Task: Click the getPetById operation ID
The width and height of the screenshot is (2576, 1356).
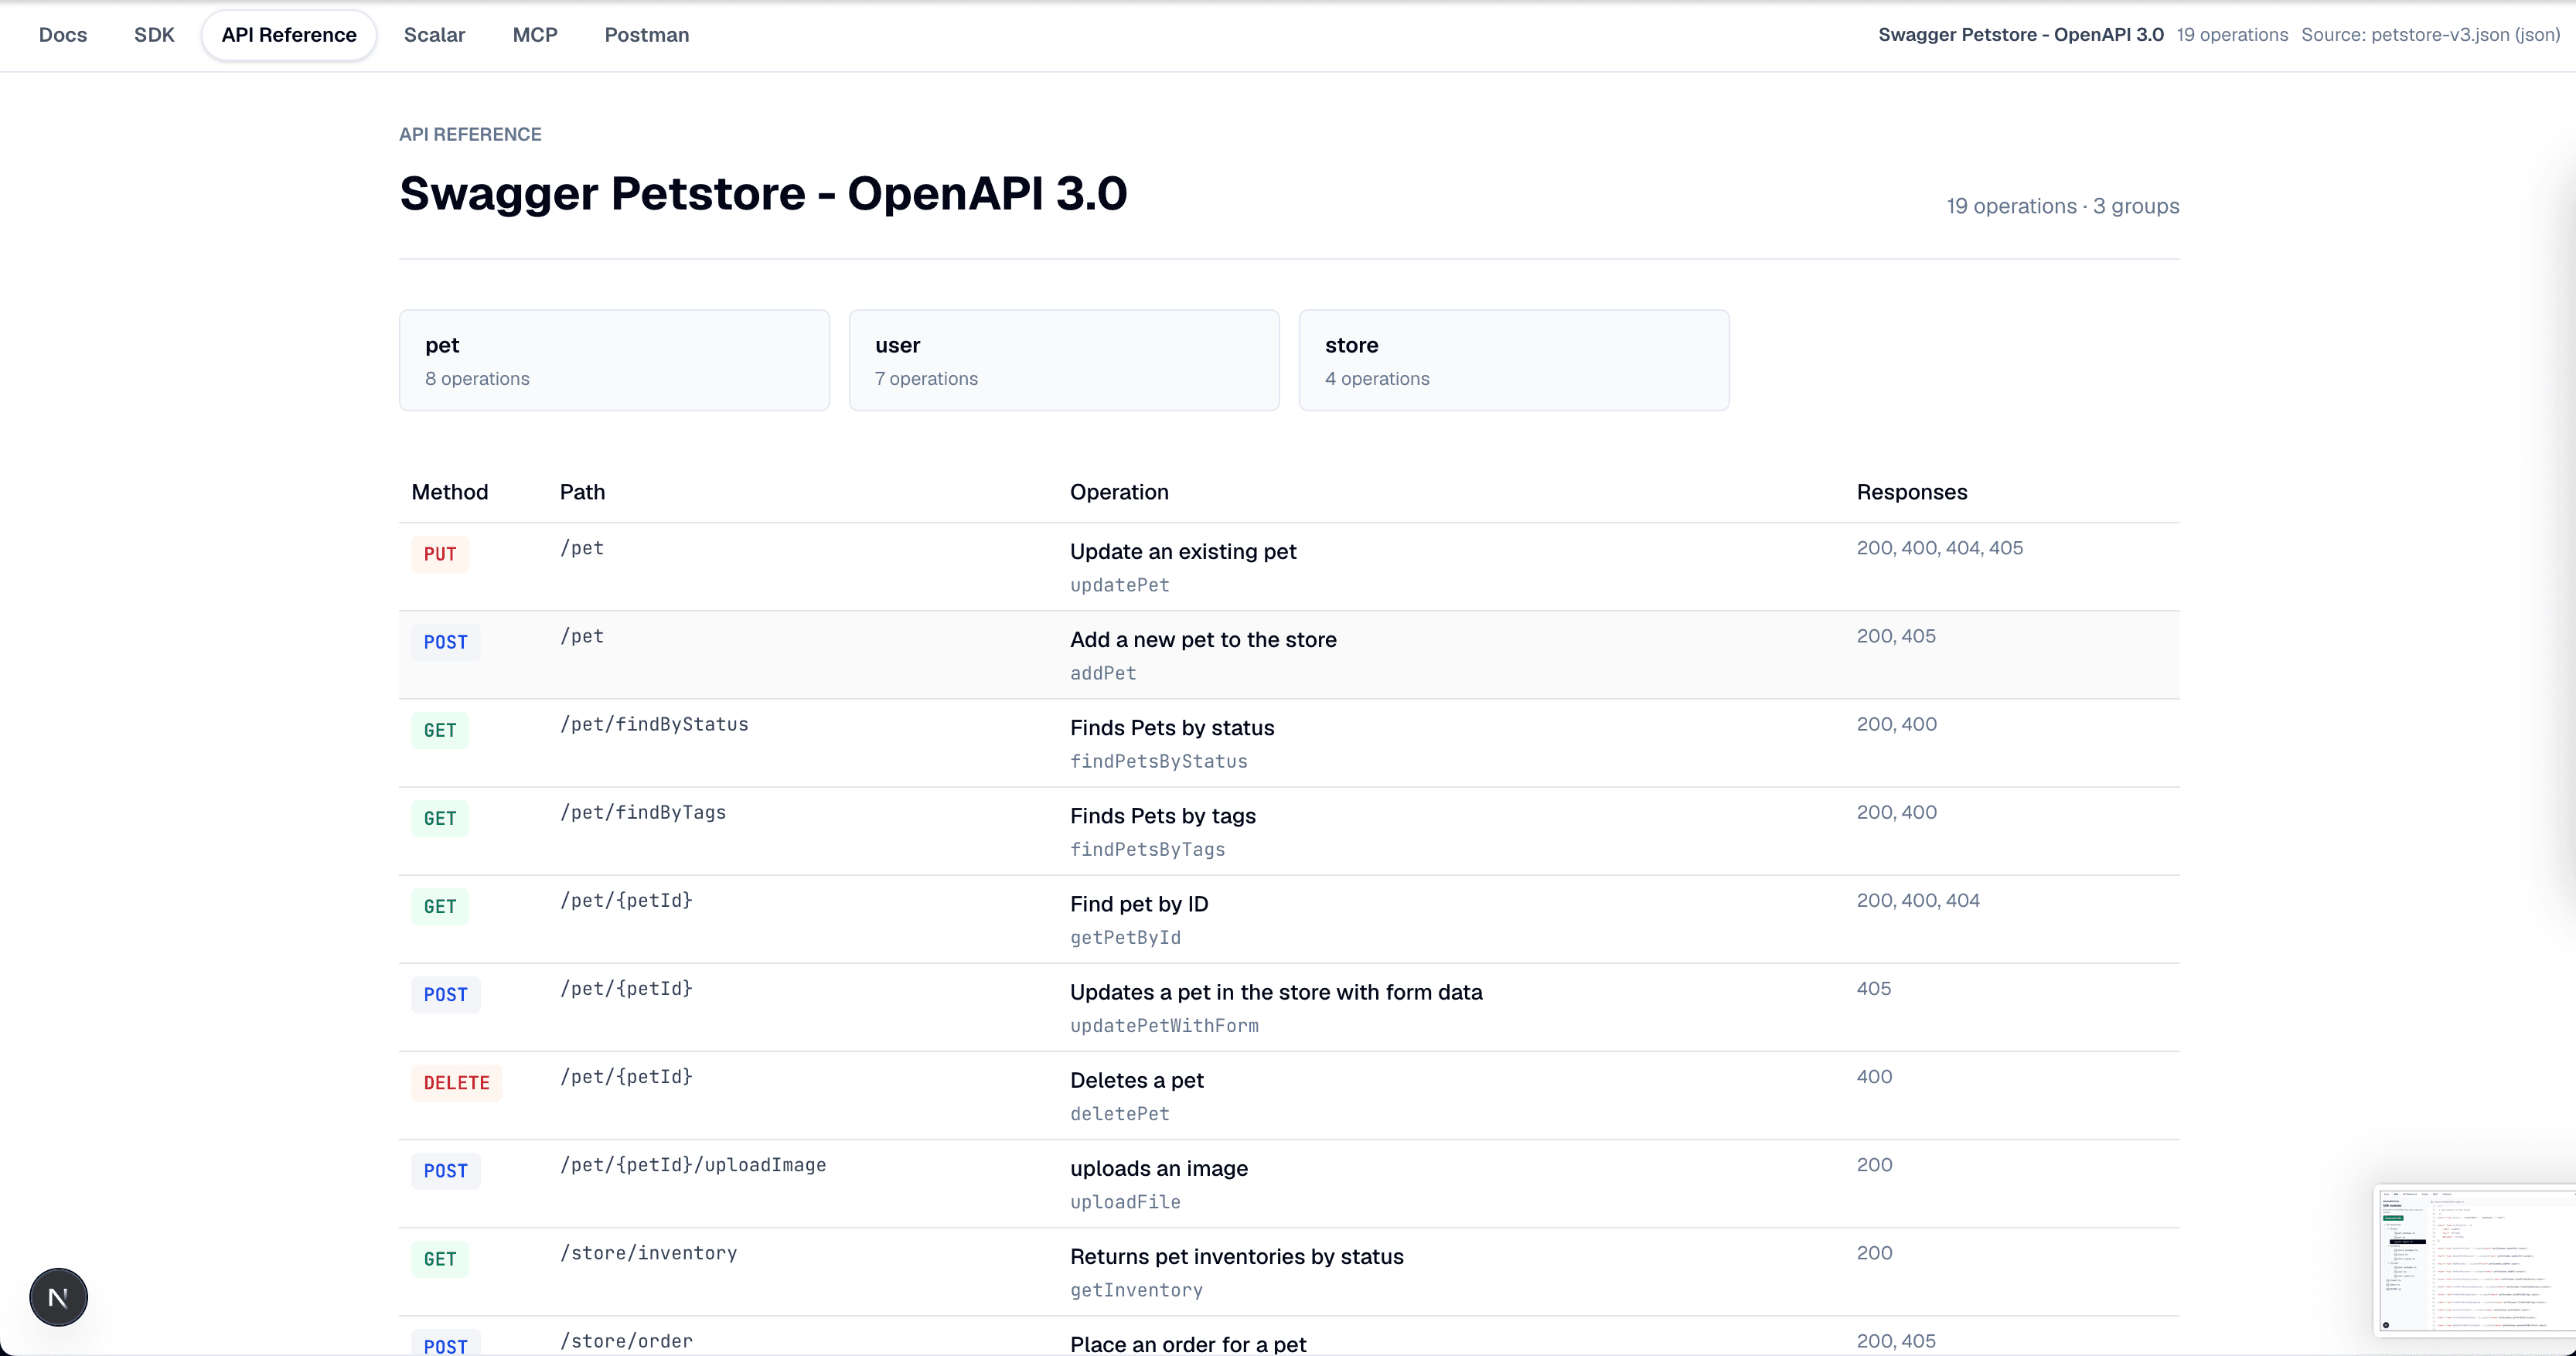Action: click(1125, 937)
